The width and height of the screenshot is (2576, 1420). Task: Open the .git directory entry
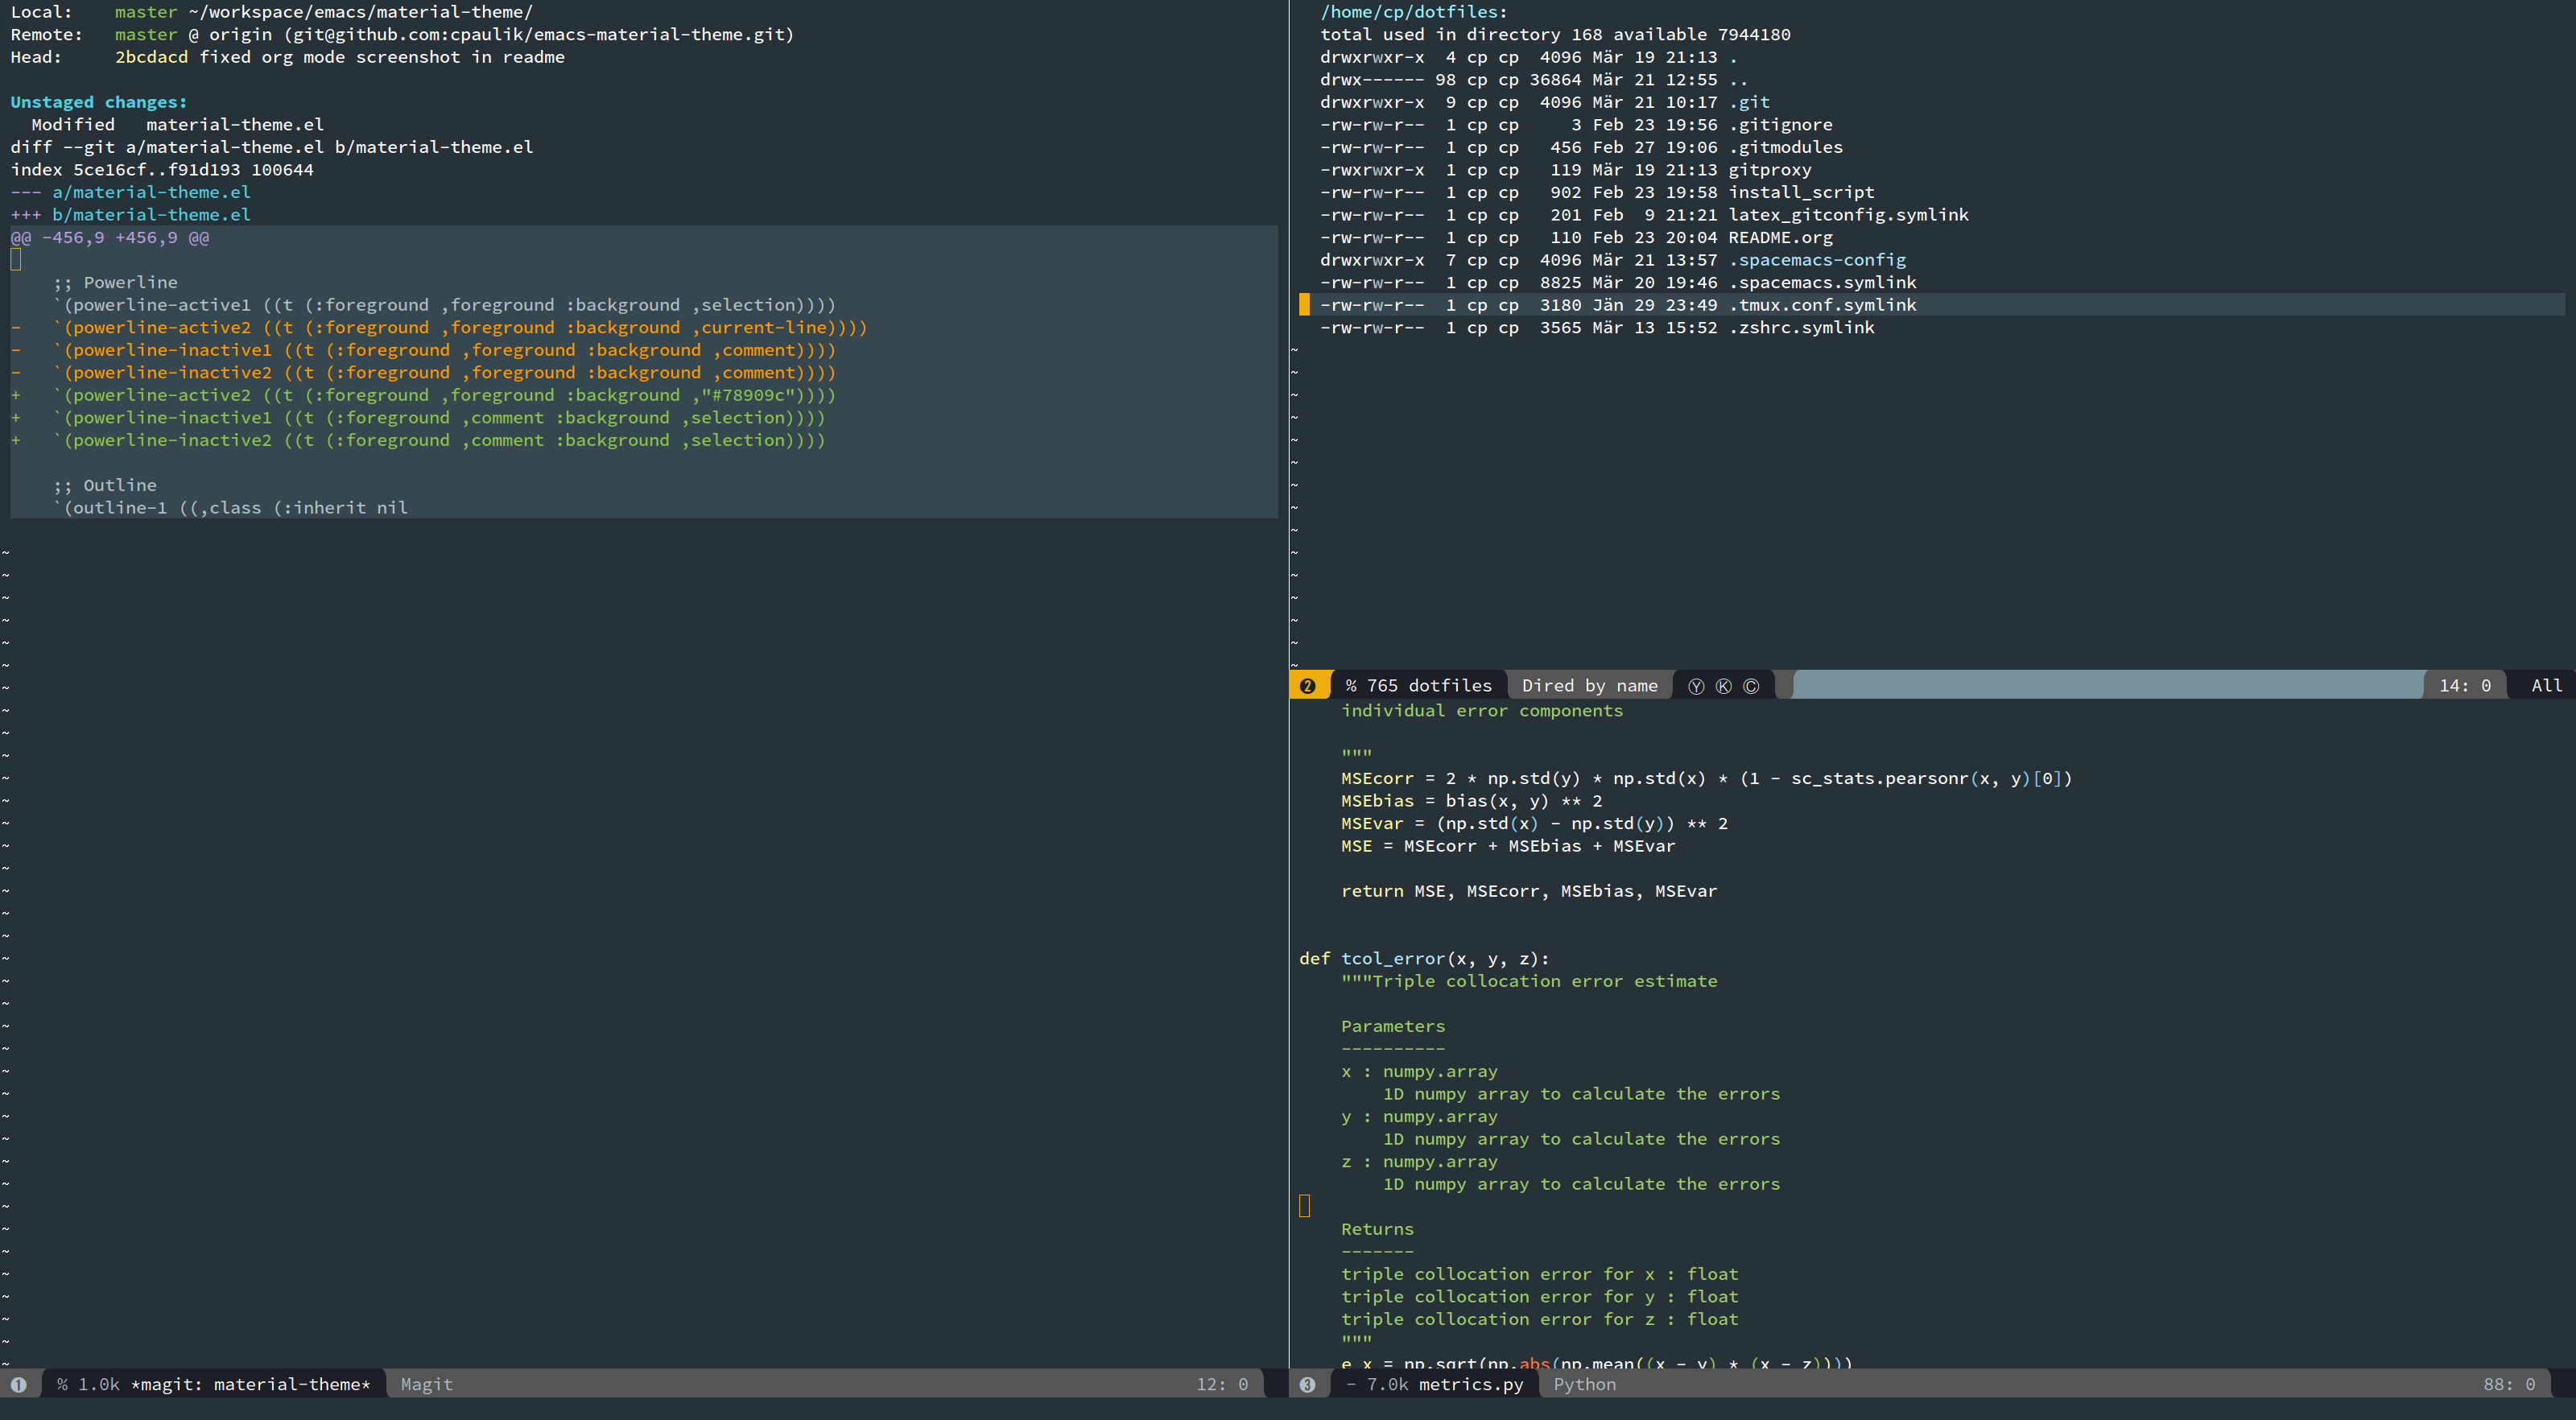tap(1749, 102)
